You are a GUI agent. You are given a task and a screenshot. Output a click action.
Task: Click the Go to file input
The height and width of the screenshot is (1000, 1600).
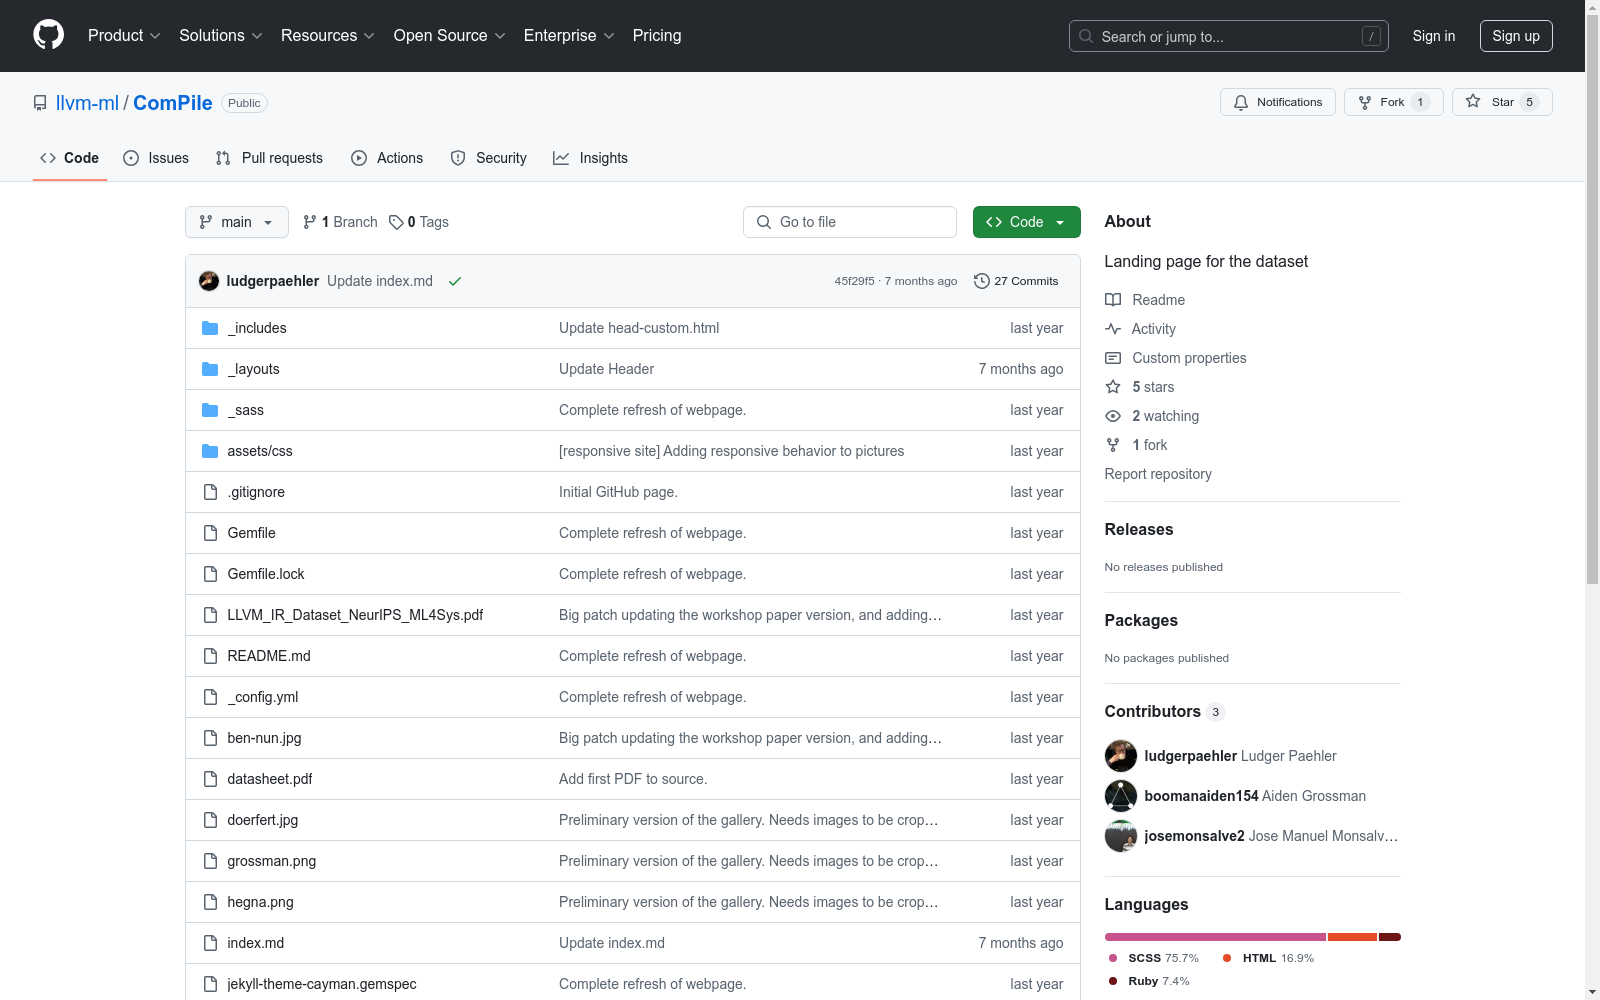[850, 222]
